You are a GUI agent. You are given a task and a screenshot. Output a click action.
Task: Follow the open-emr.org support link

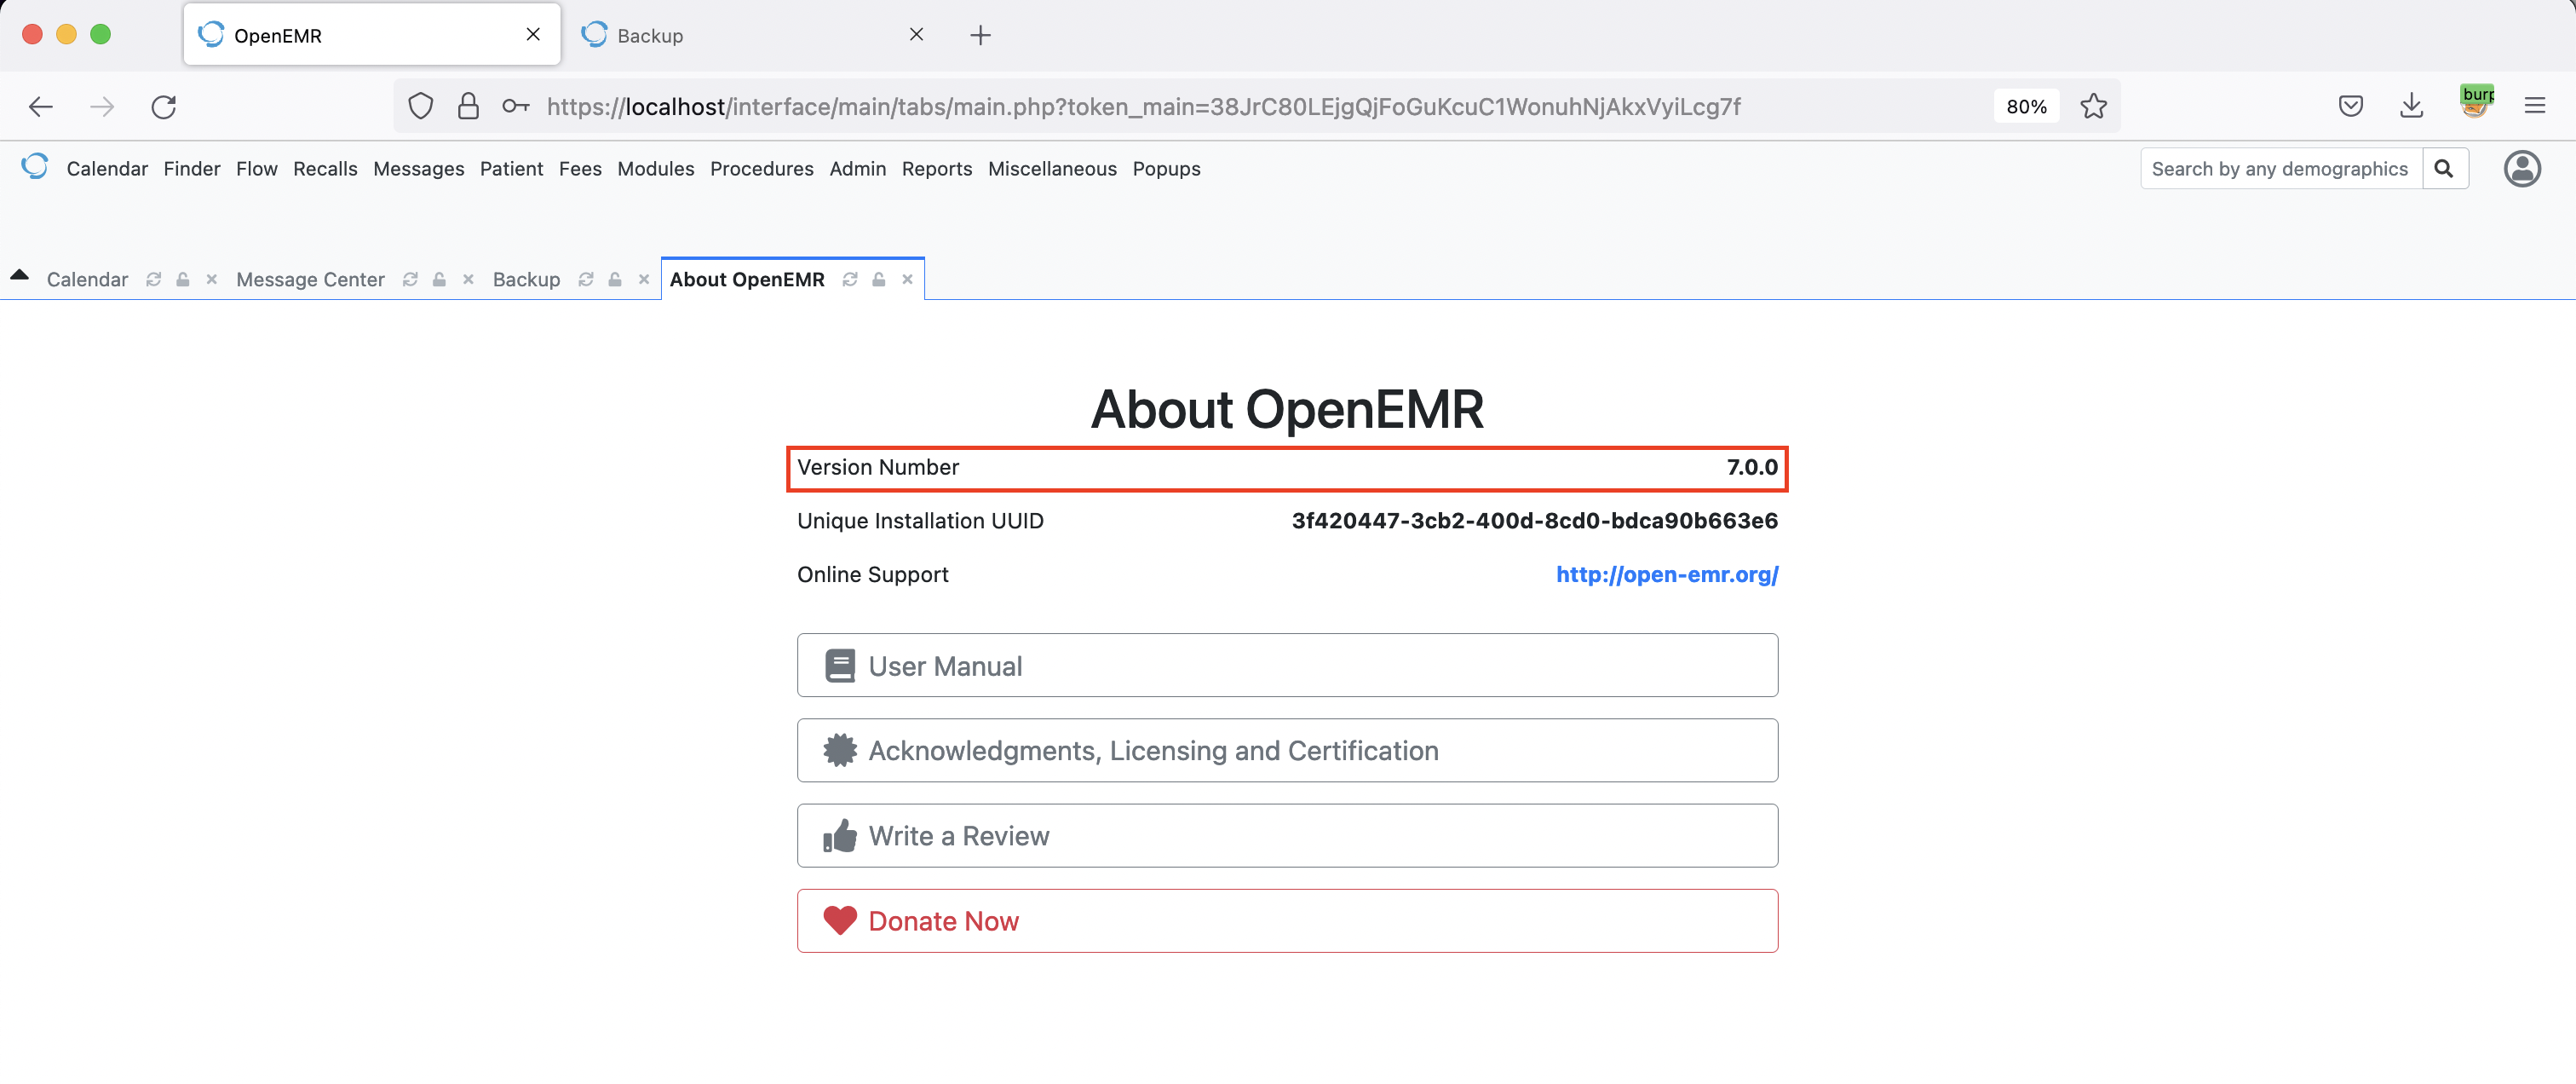point(1666,575)
